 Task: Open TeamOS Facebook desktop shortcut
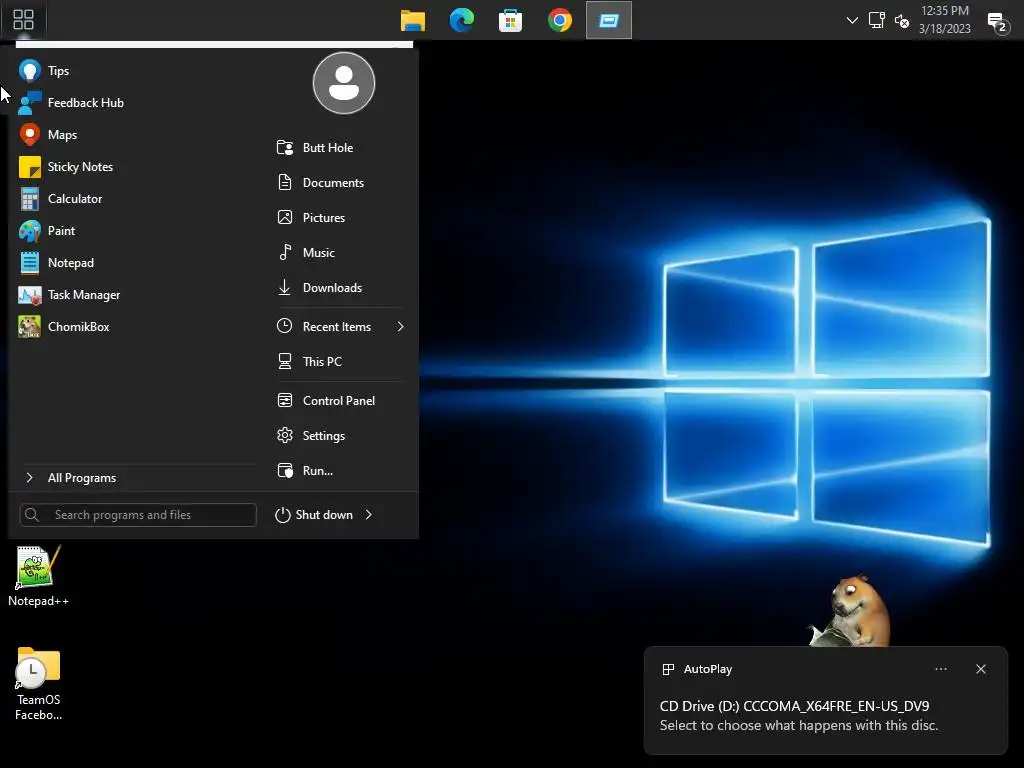(x=39, y=684)
